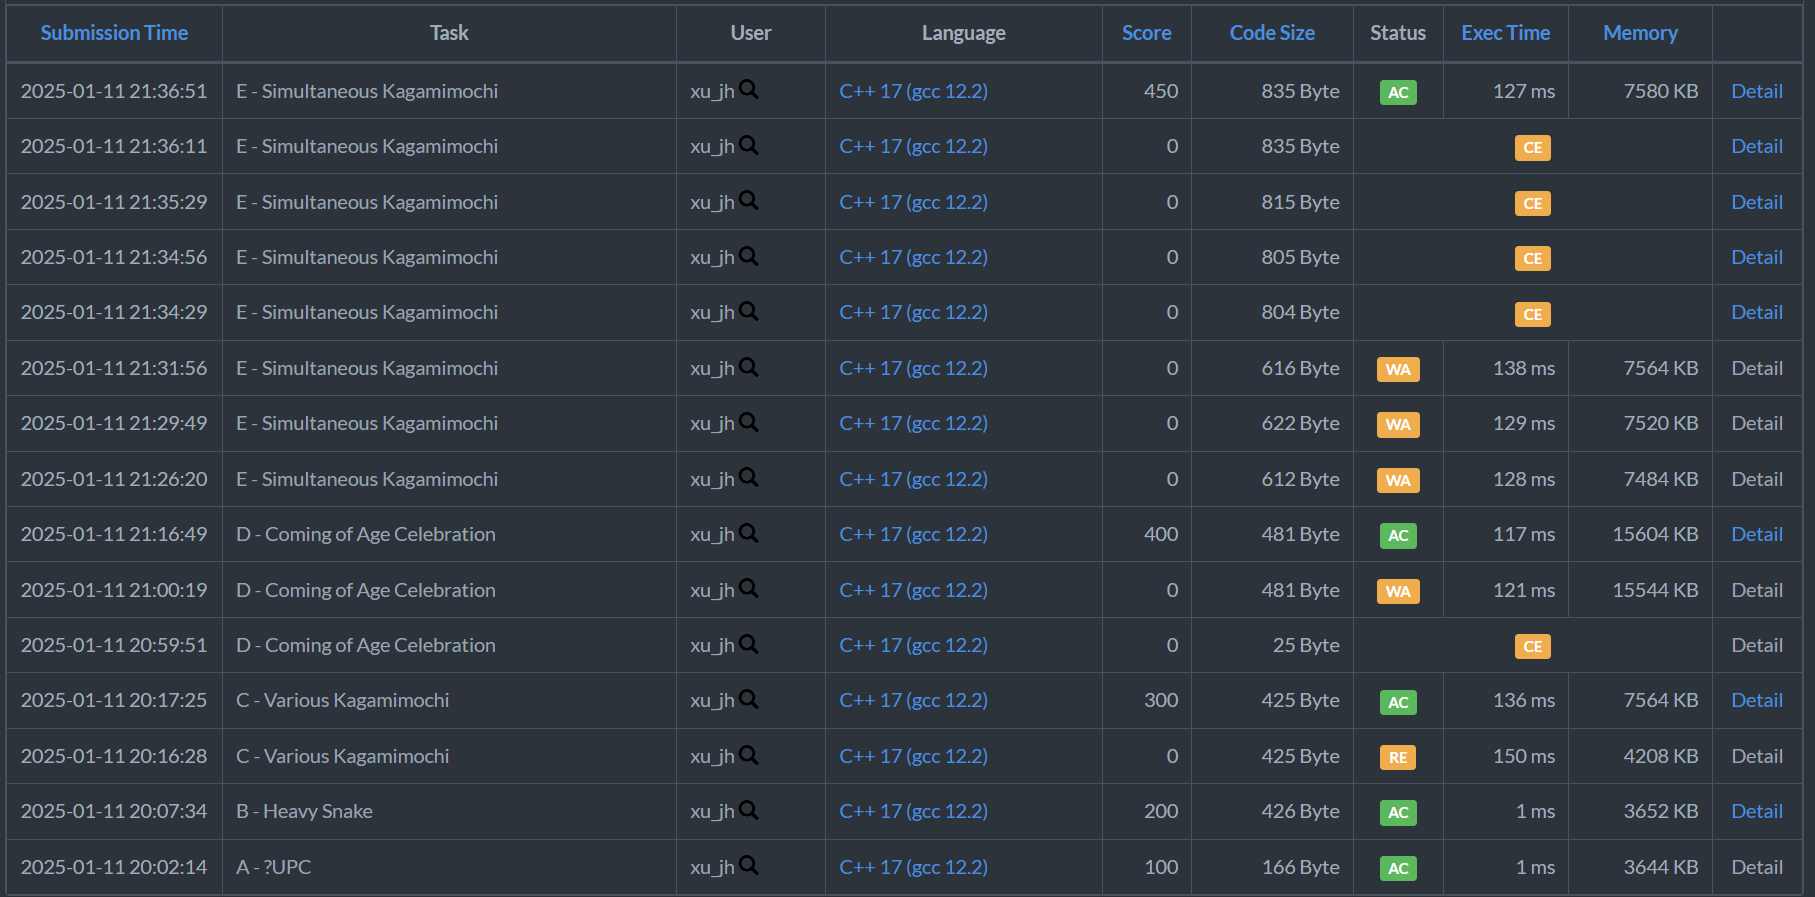Viewport: 1815px width, 897px height.
Task: Sort by the Code Size column header
Action: (x=1272, y=33)
